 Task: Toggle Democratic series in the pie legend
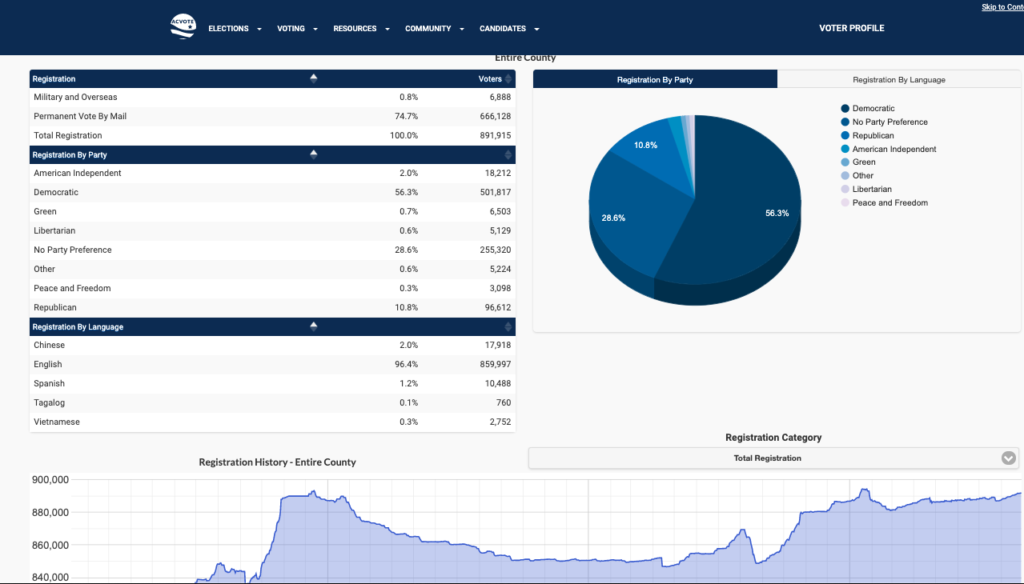tap(873, 108)
